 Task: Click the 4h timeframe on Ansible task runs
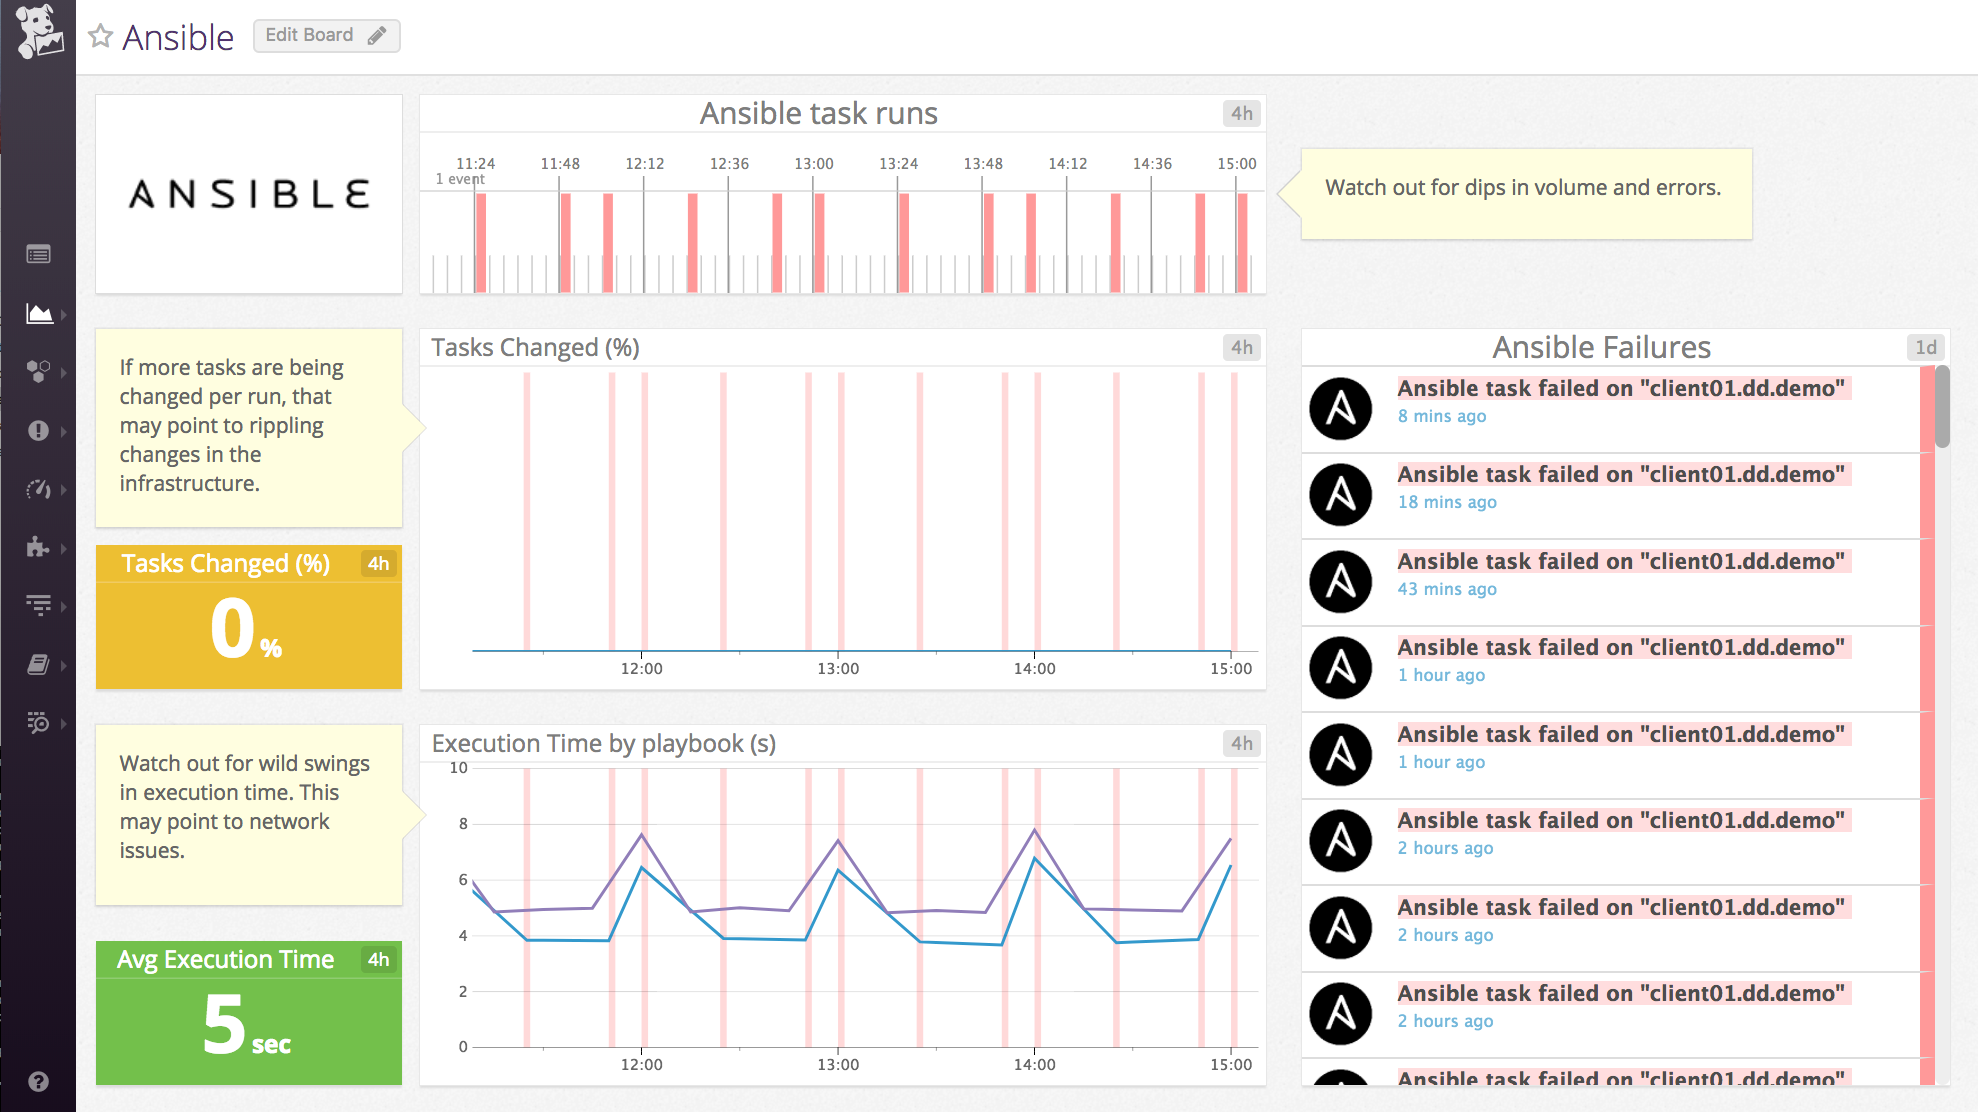coord(1241,113)
